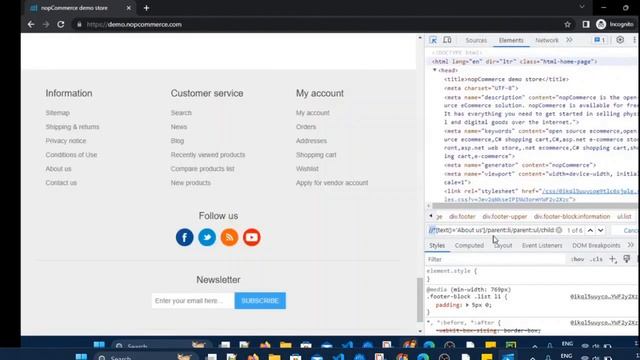Toggle the :hov element state panel
640x360 pixels.
577,259
